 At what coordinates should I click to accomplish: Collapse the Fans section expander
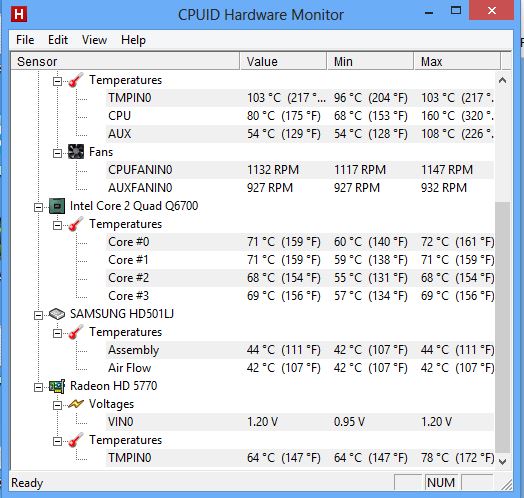(x=57, y=153)
